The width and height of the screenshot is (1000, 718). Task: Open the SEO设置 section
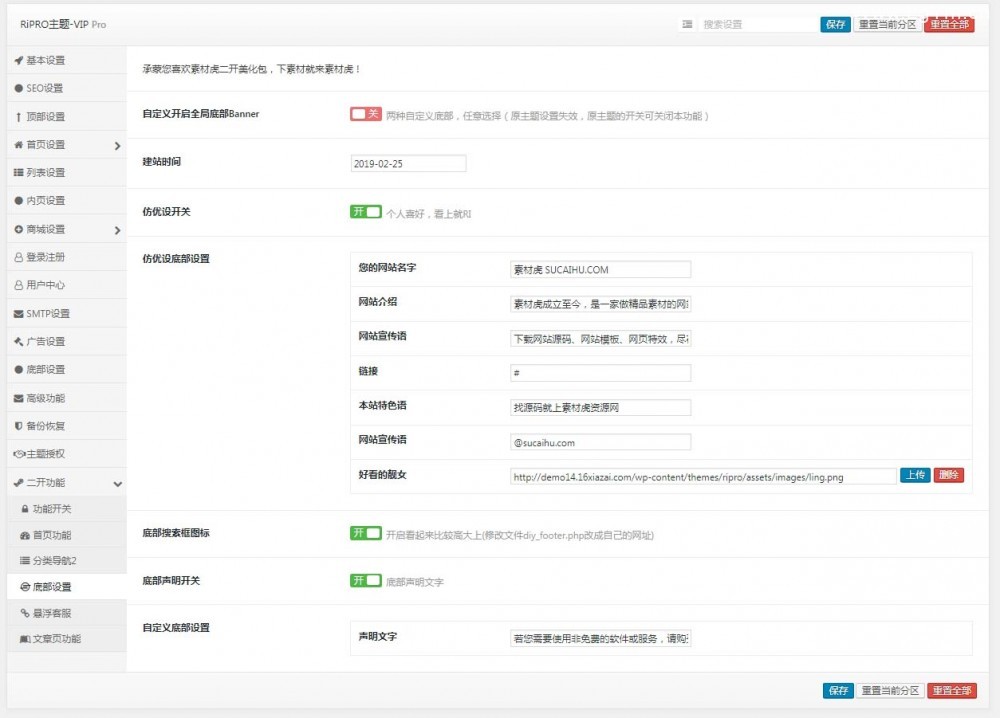(67, 89)
